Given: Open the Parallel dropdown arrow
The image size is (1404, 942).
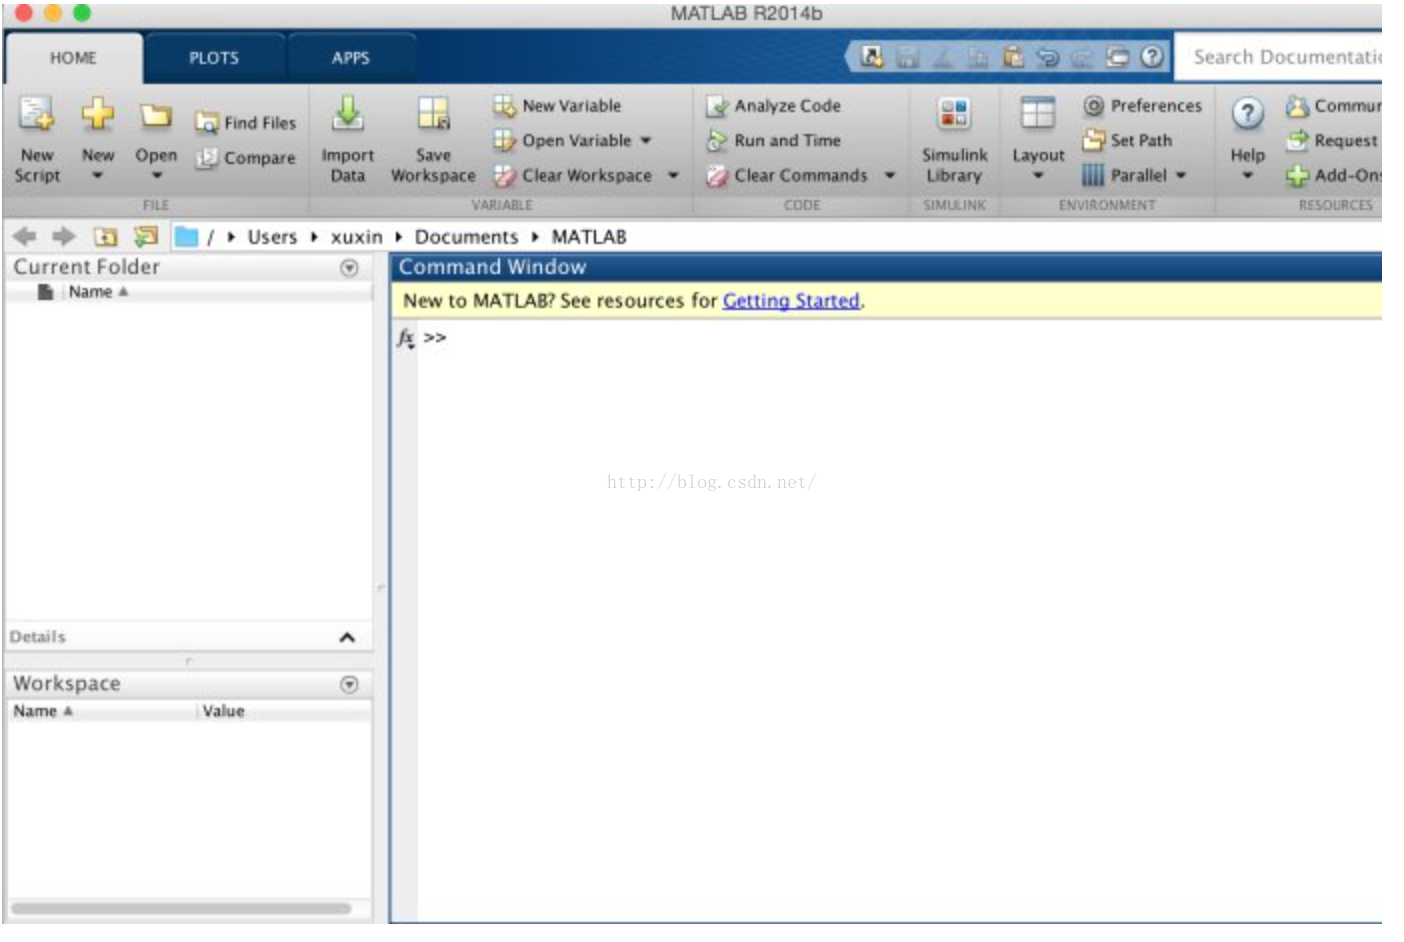Looking at the screenshot, I should coord(1181,176).
